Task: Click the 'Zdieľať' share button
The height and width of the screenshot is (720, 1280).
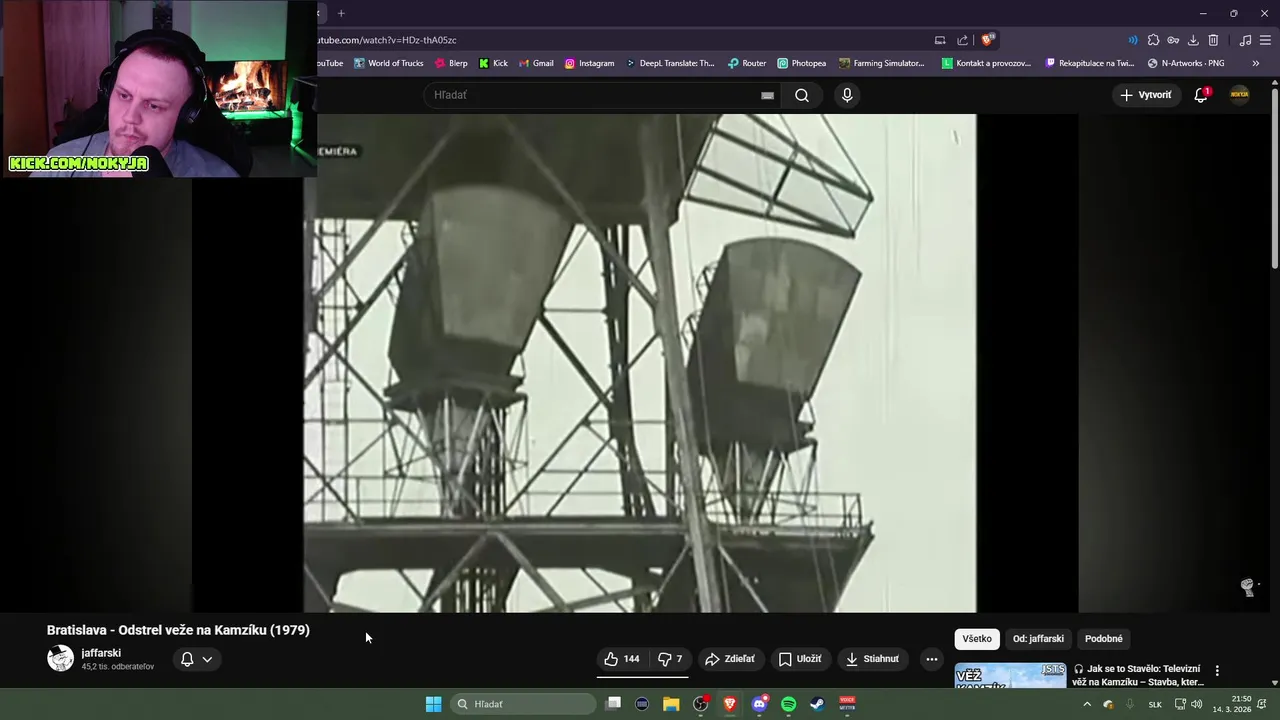Action: [730, 659]
